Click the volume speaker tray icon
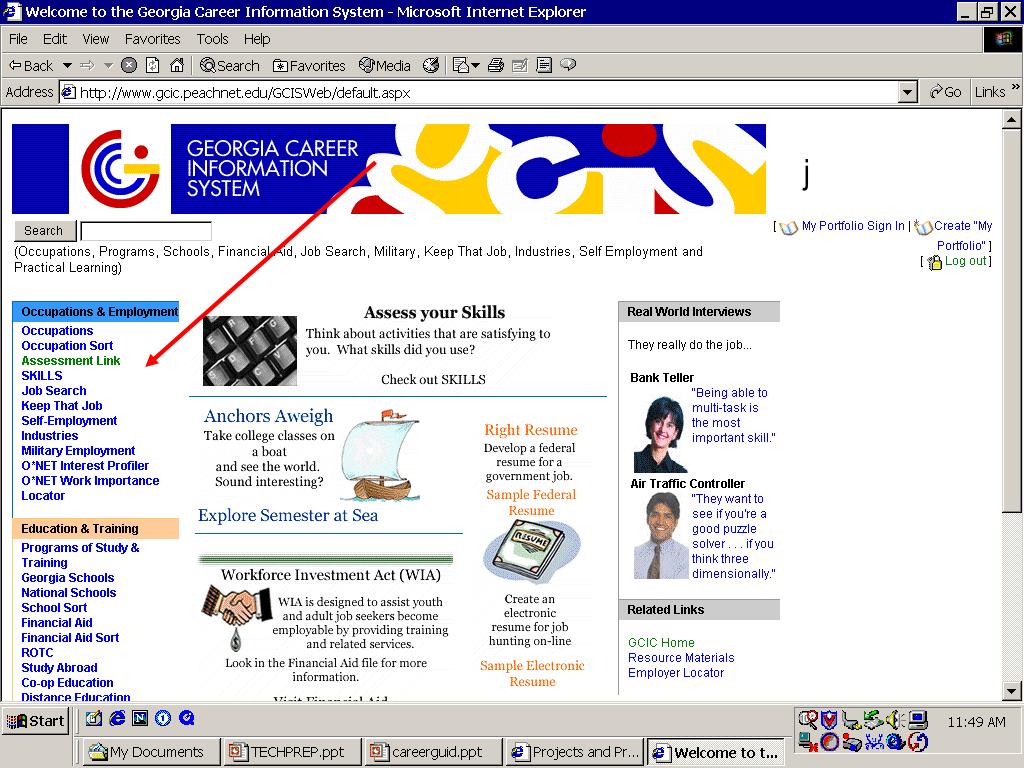This screenshot has width=1024, height=768. [895, 720]
